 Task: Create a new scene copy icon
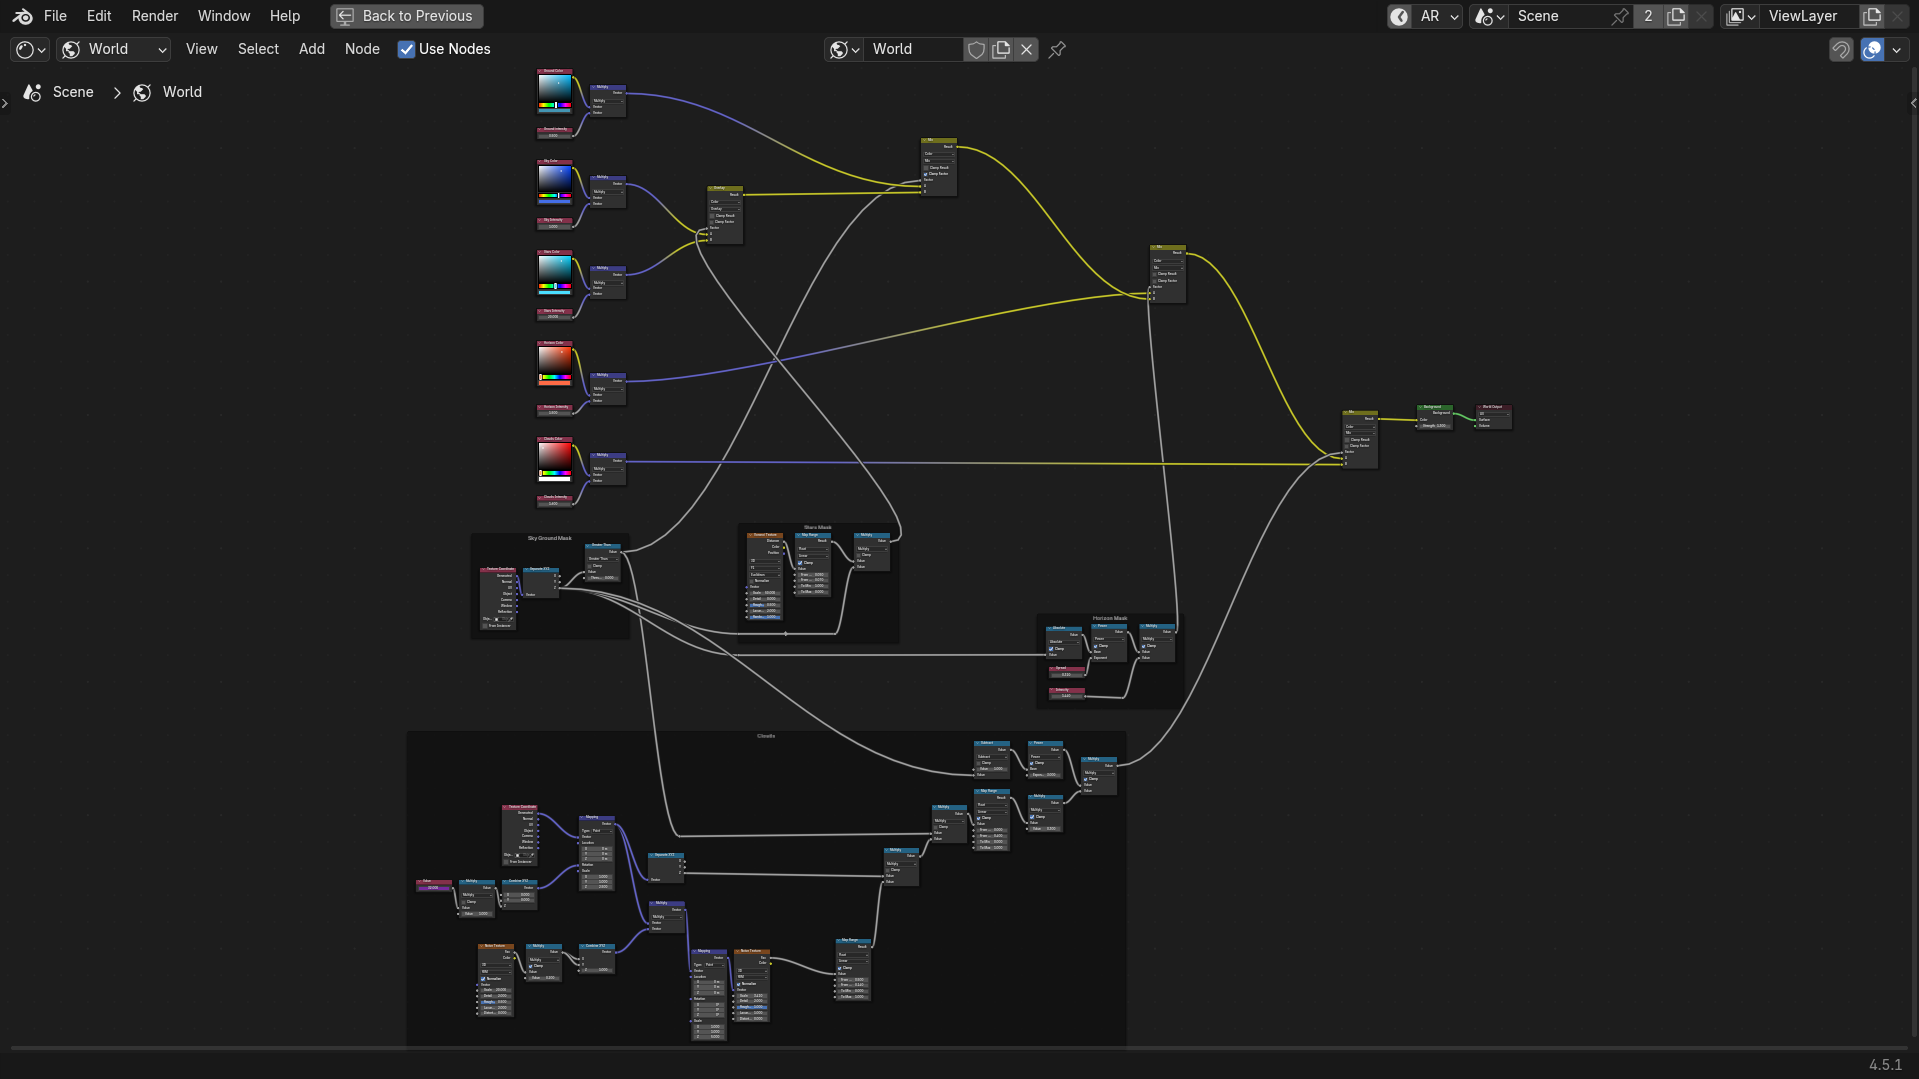click(1676, 16)
